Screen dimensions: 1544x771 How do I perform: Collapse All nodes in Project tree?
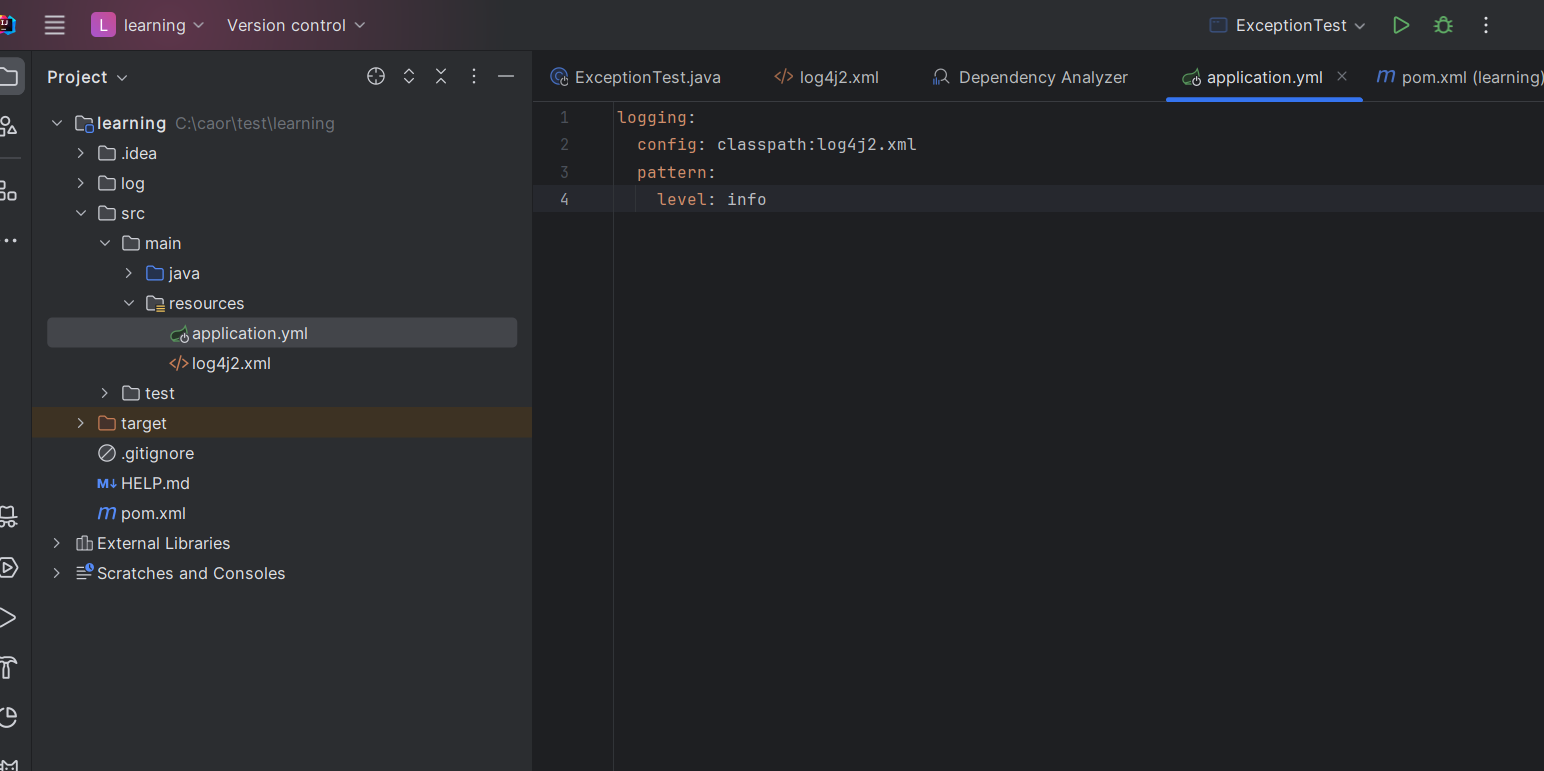pos(441,75)
